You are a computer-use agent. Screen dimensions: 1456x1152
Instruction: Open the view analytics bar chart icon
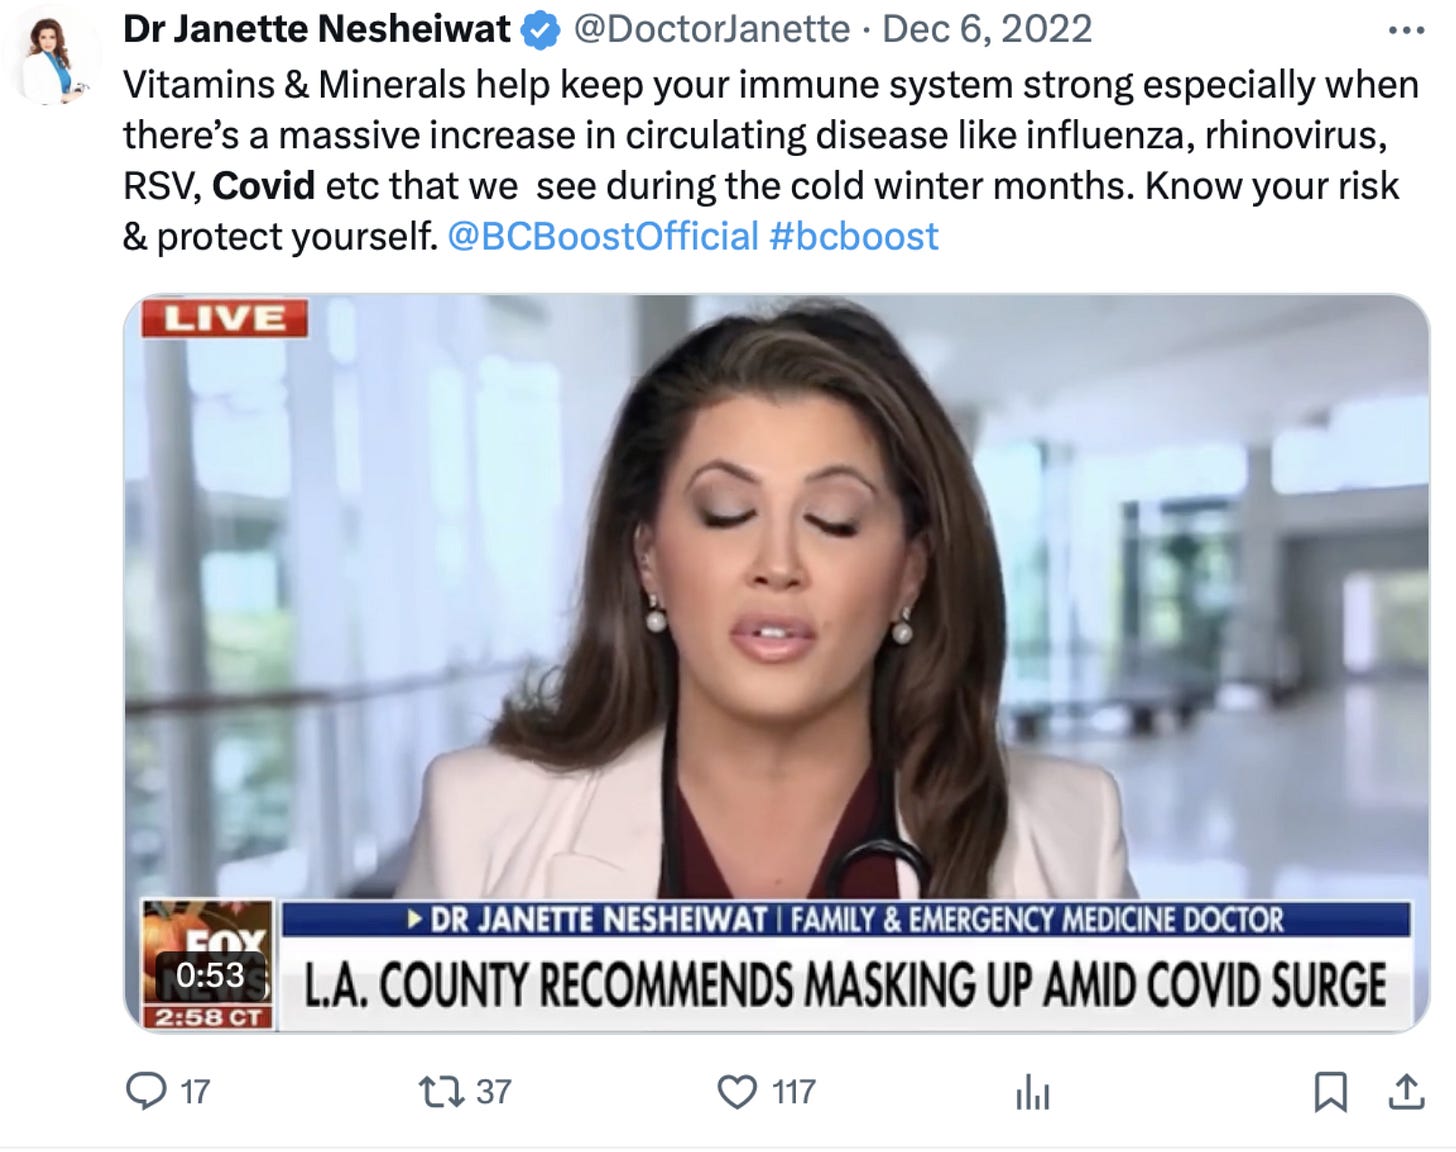(x=1033, y=1093)
